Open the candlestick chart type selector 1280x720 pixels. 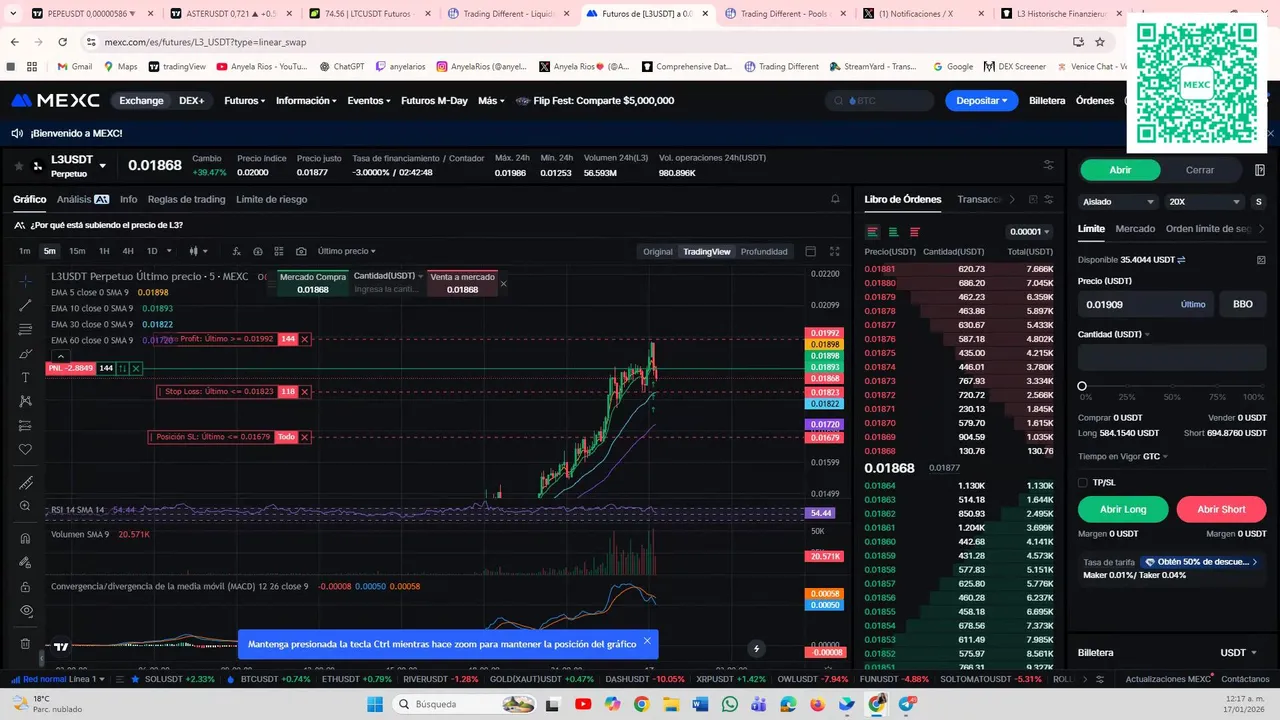point(198,251)
